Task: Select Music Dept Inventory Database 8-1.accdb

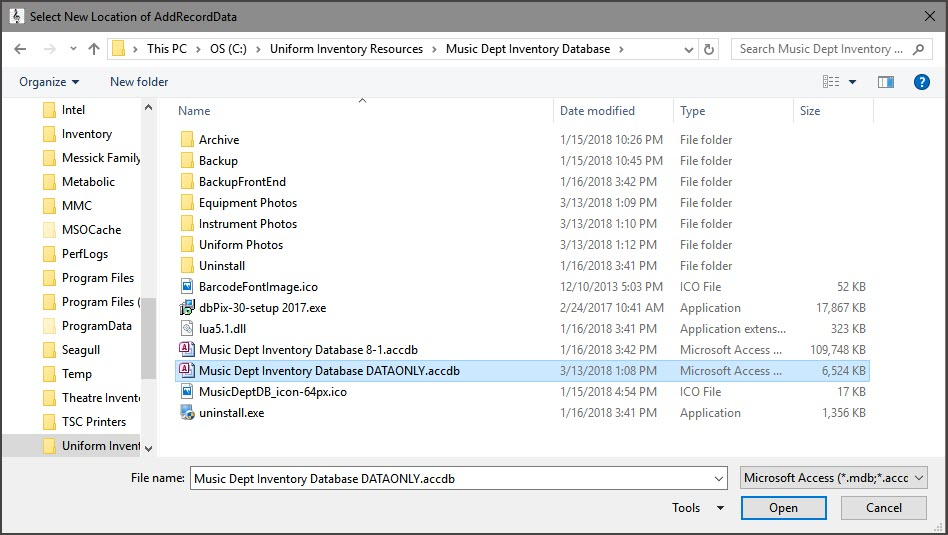Action: point(308,350)
